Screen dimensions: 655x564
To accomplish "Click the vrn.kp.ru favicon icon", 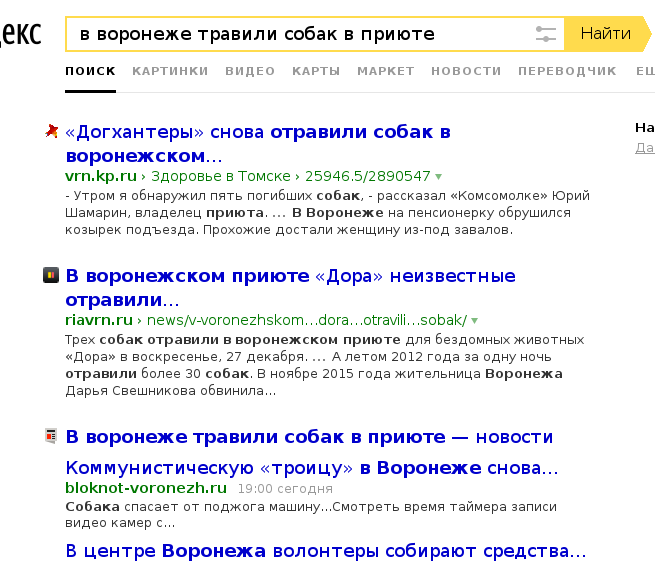I will pyautogui.click(x=51, y=132).
